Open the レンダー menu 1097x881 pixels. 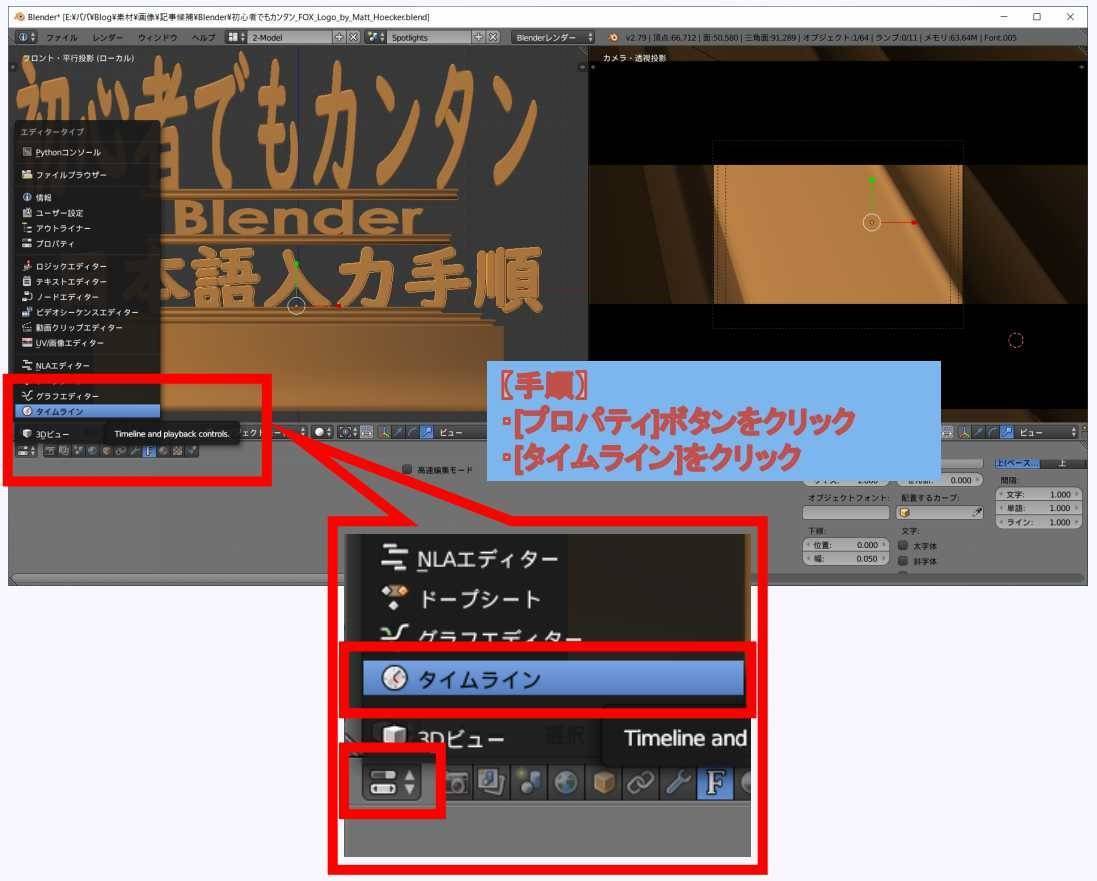108,37
